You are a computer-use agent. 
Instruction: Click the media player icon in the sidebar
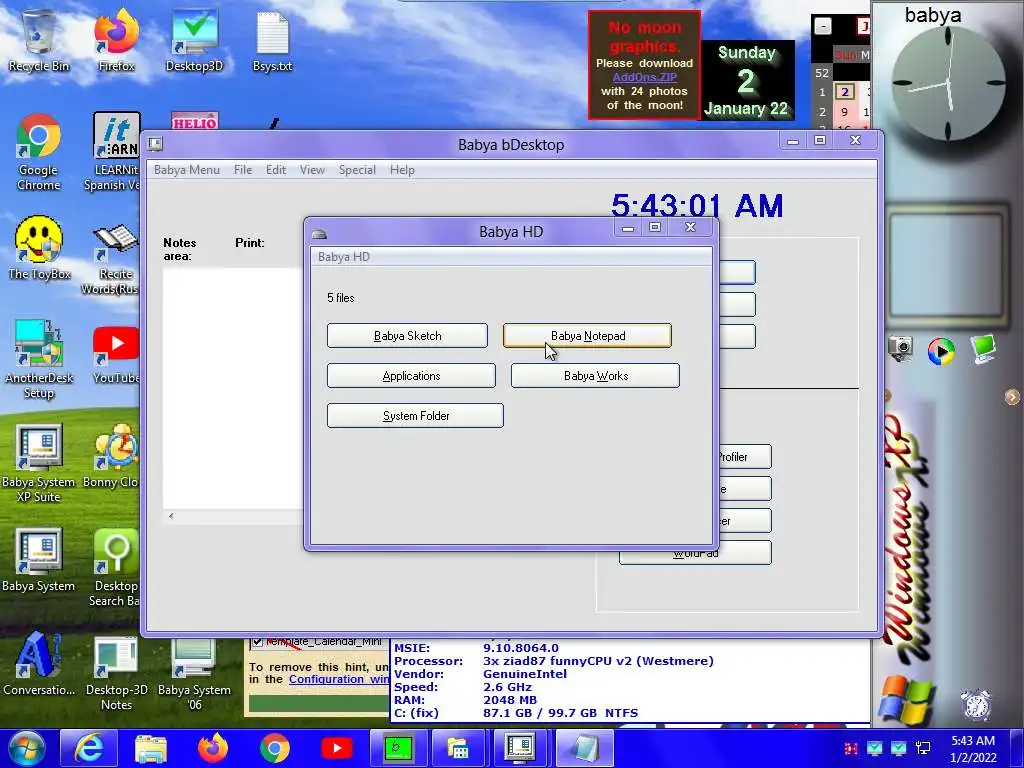tap(940, 351)
